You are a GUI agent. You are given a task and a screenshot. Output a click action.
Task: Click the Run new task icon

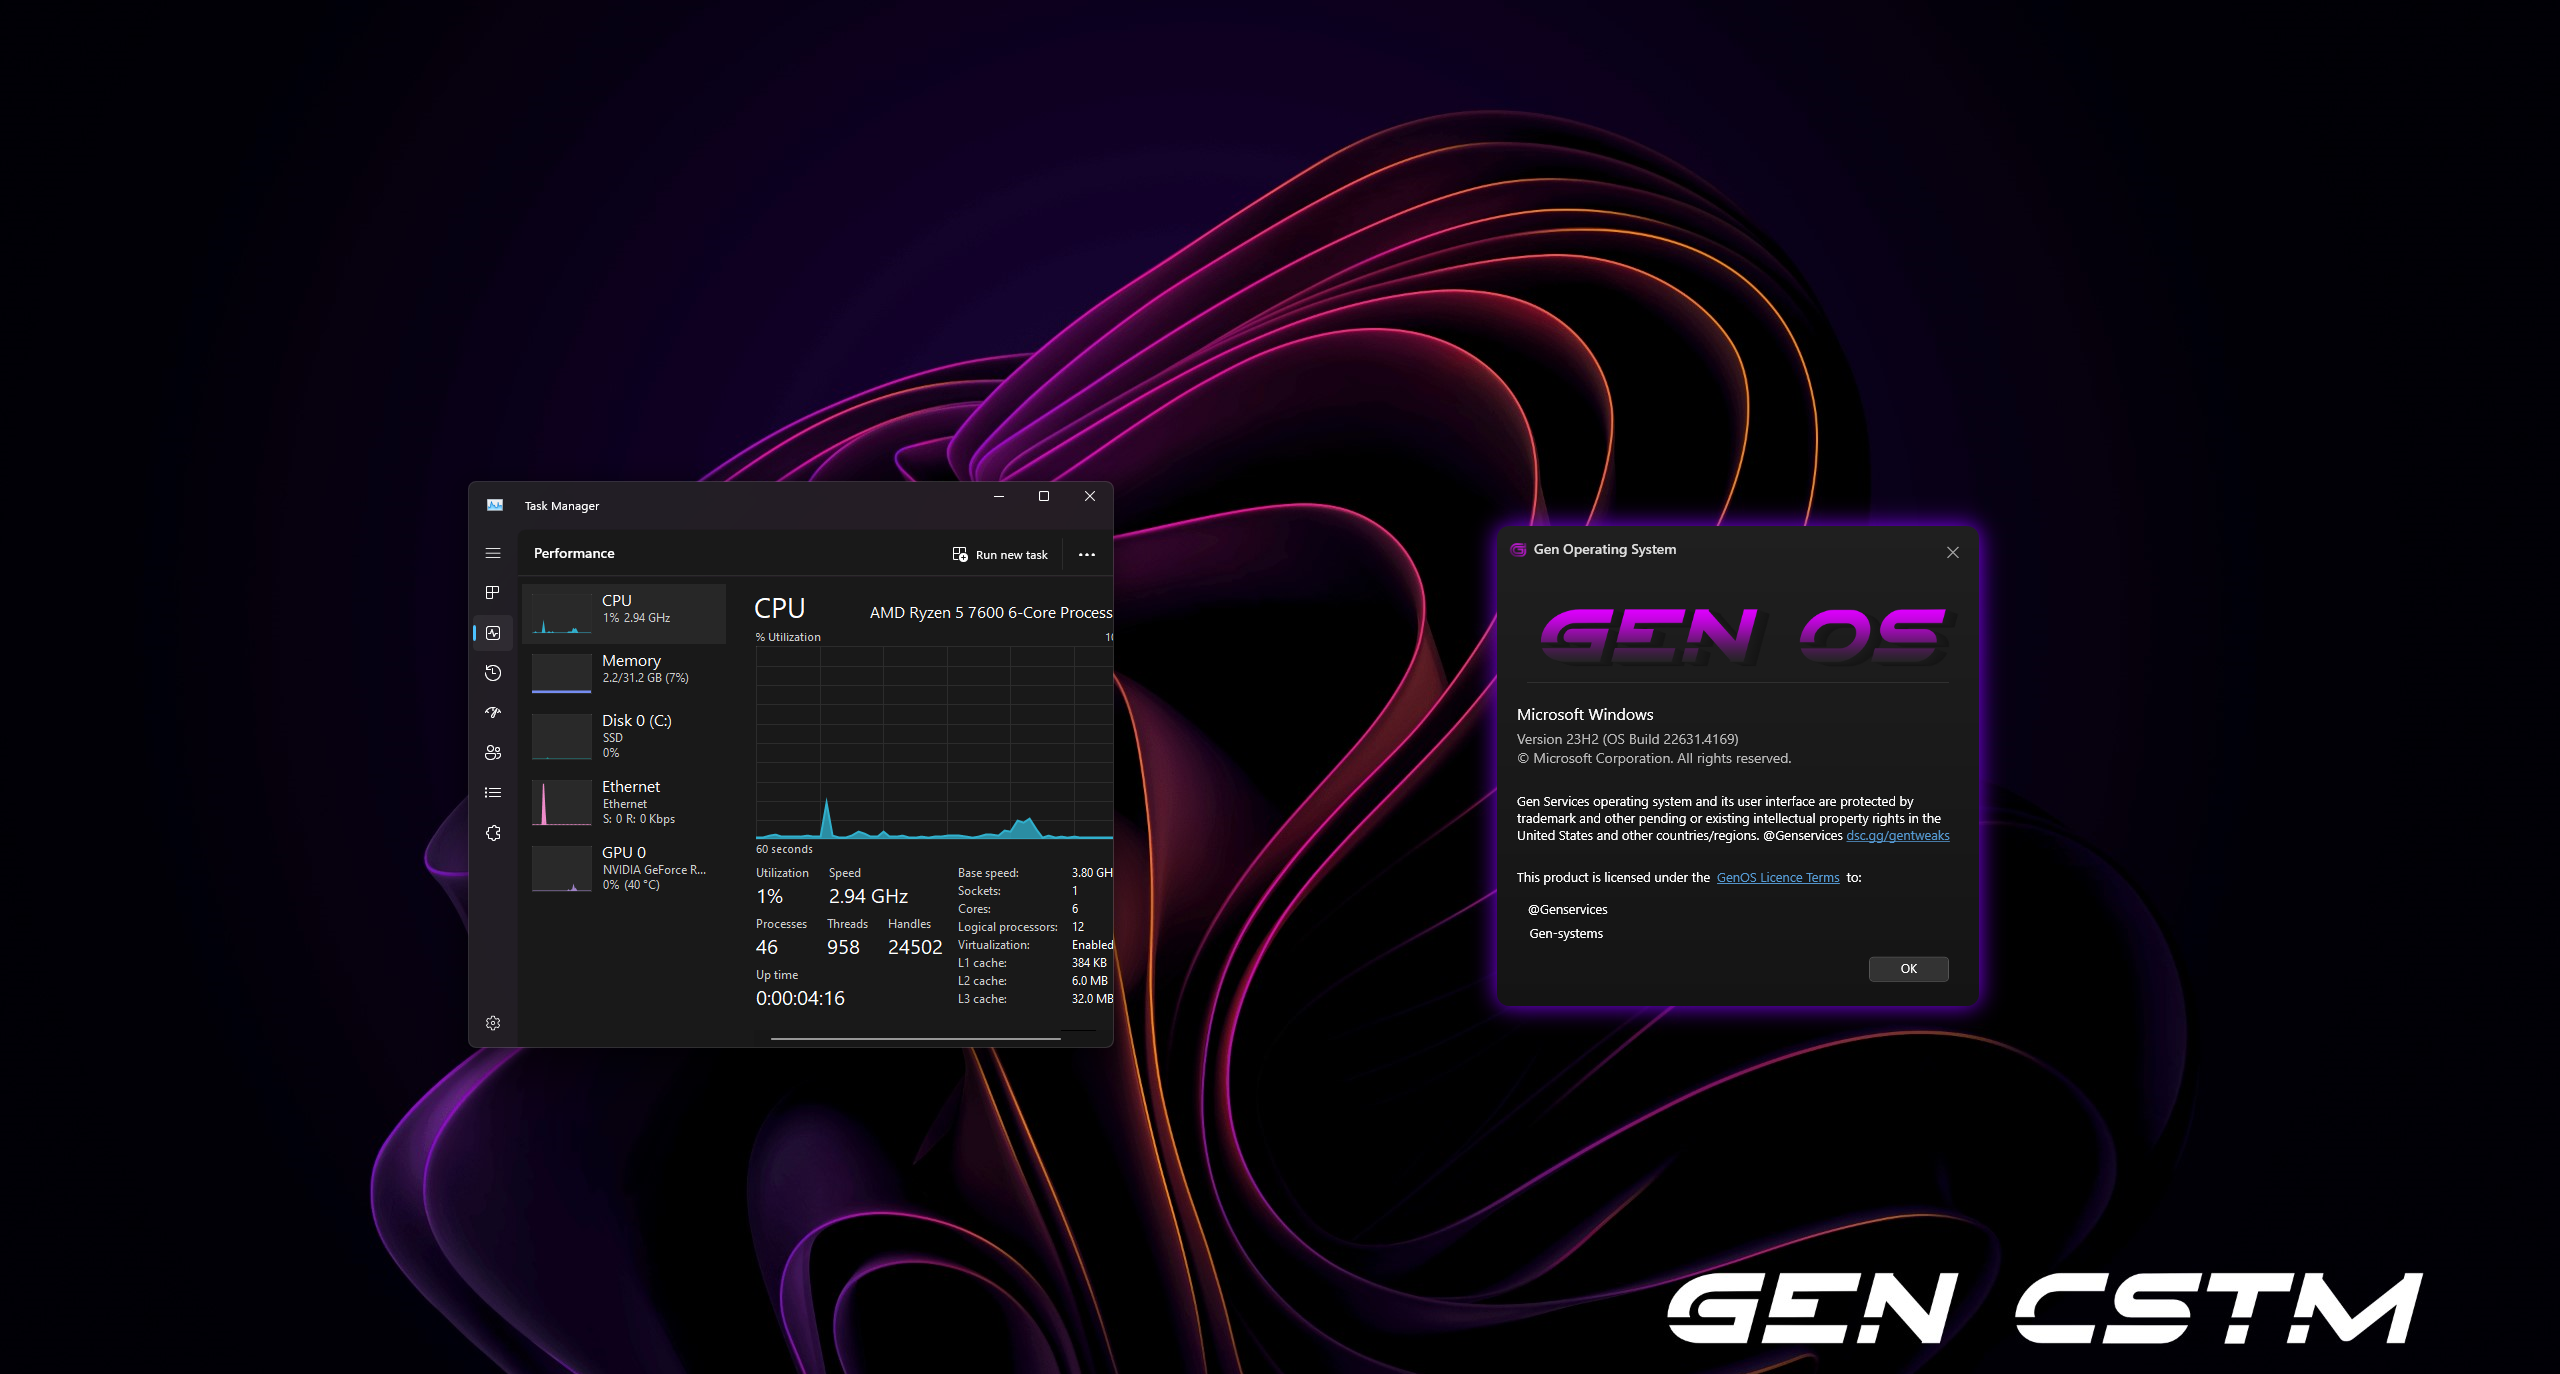click(959, 554)
